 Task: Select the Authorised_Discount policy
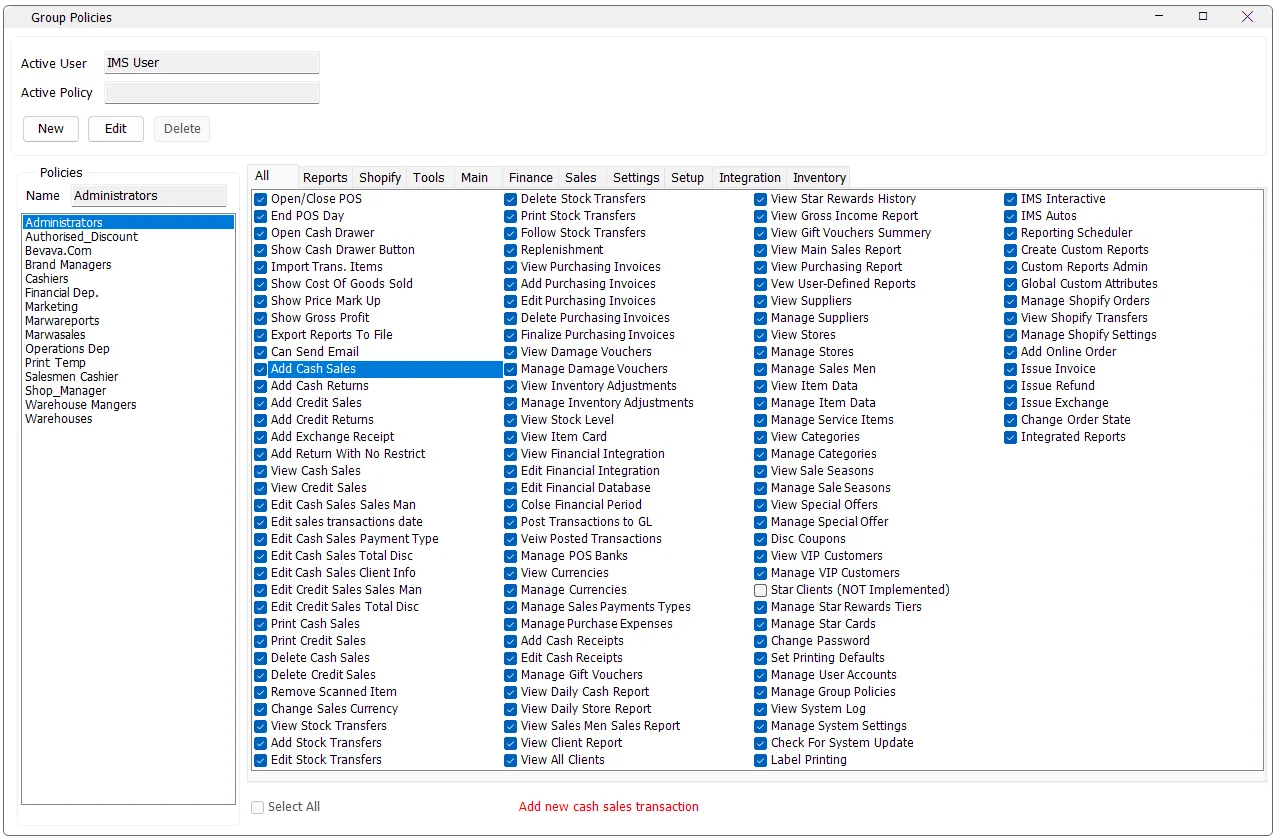click(129, 237)
